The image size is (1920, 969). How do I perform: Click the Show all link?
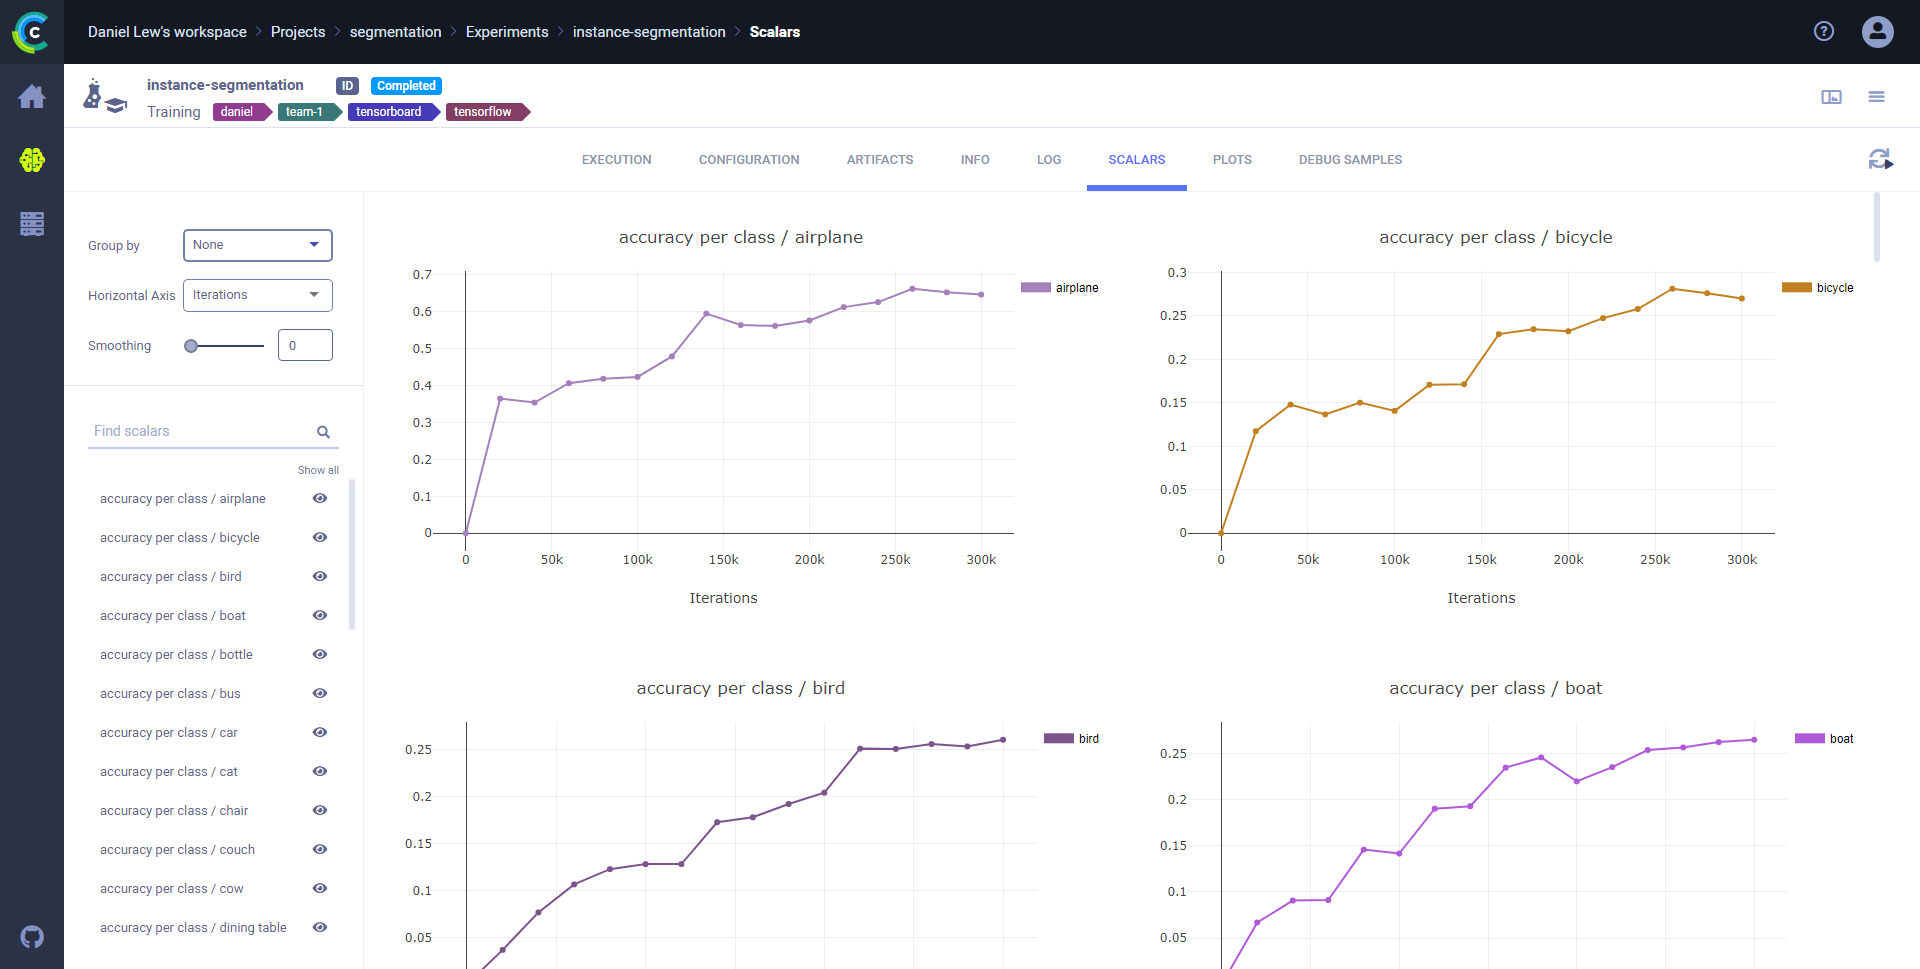coord(318,469)
